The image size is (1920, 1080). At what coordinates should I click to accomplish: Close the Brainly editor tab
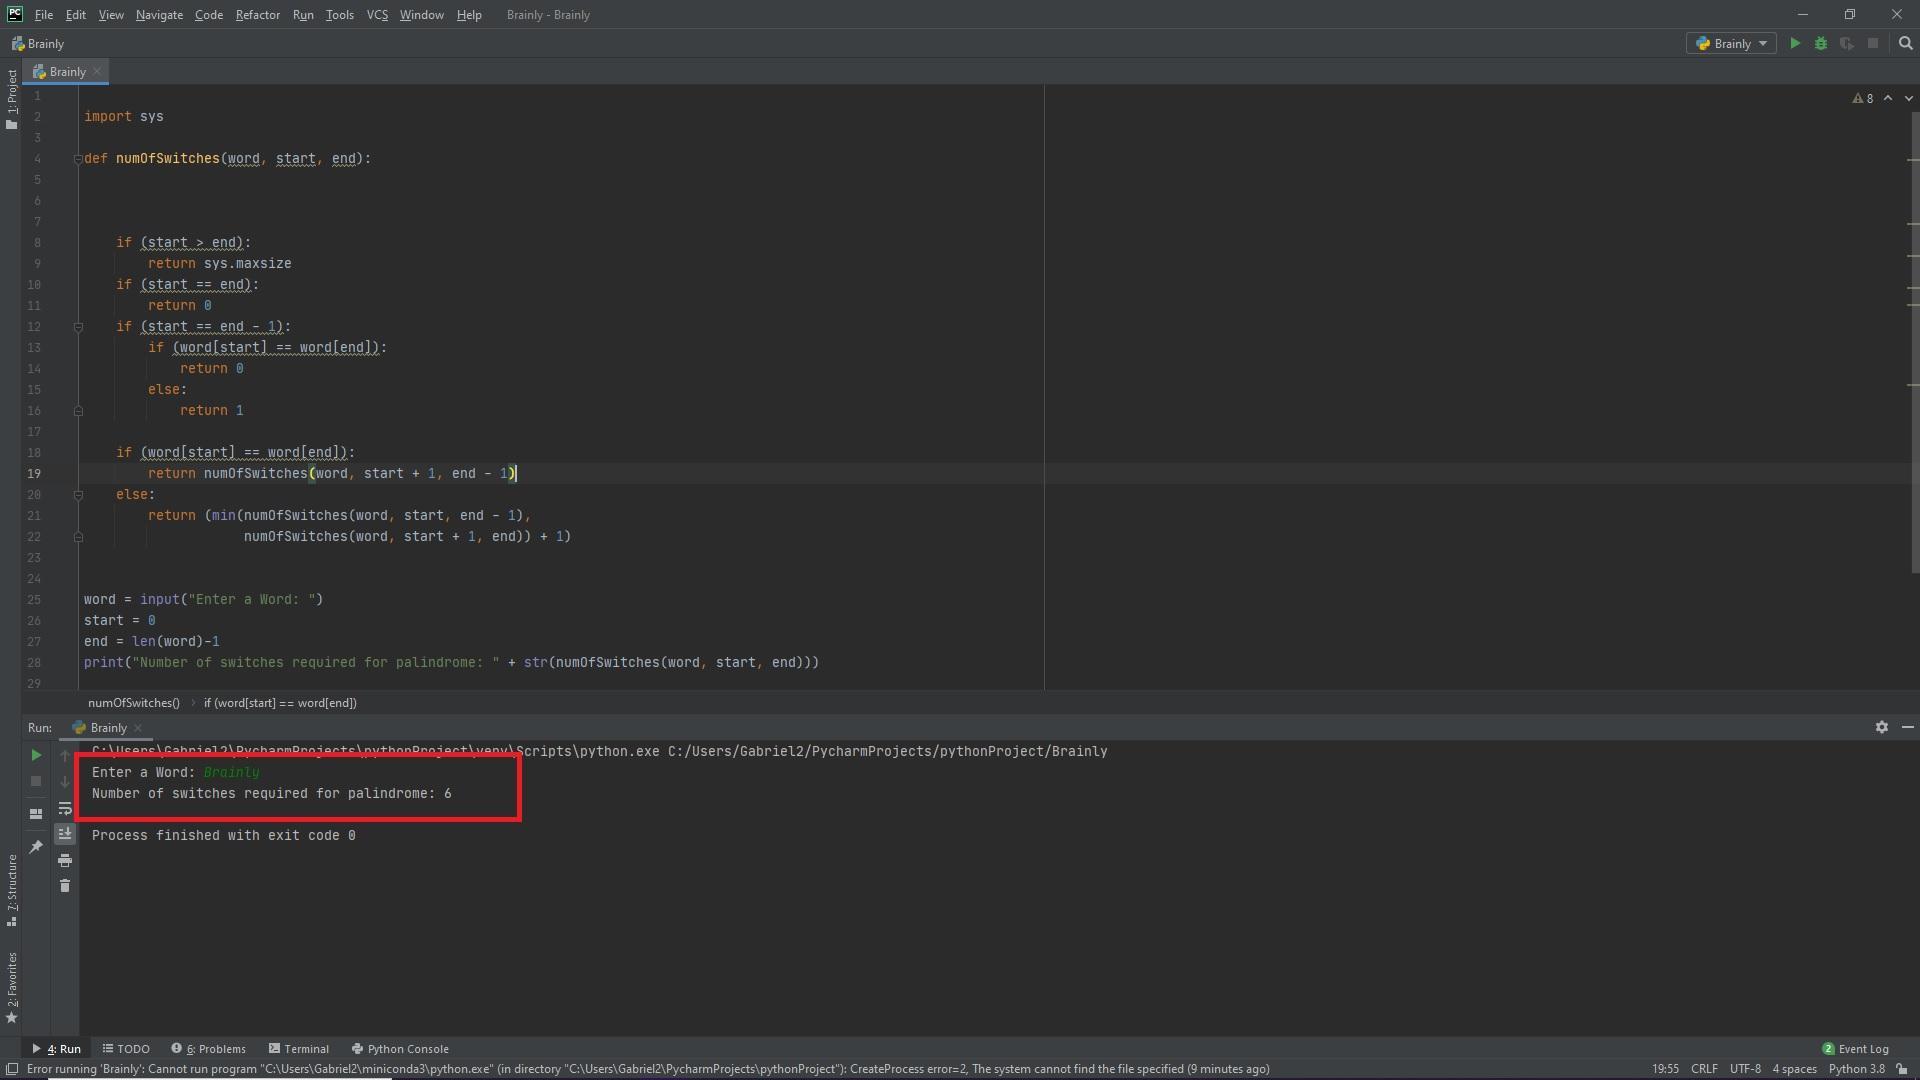(97, 72)
